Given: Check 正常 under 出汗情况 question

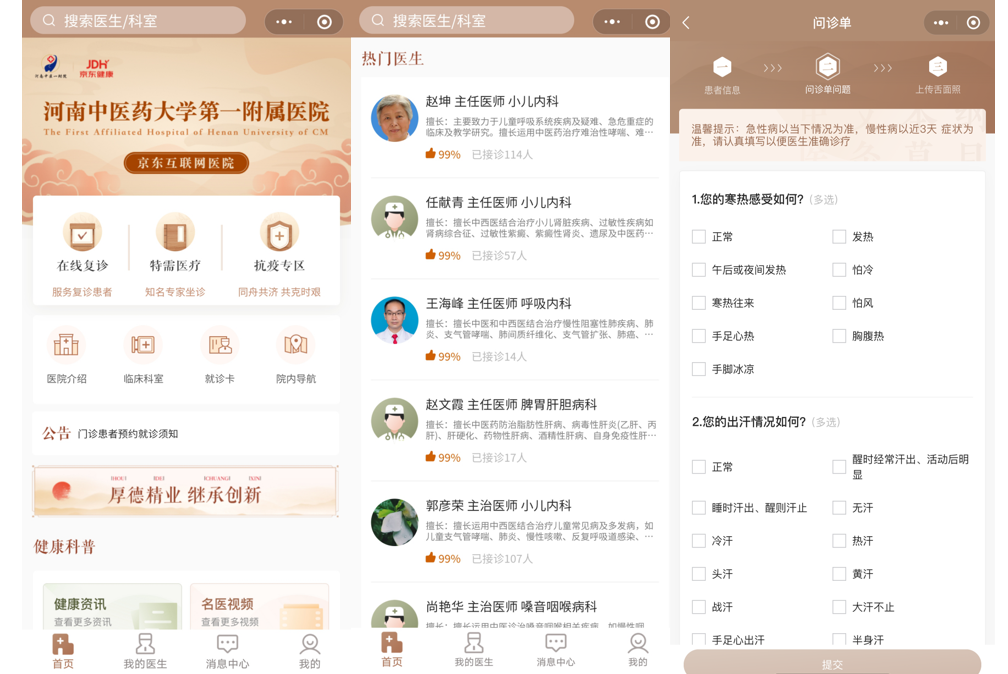Looking at the screenshot, I should (699, 467).
